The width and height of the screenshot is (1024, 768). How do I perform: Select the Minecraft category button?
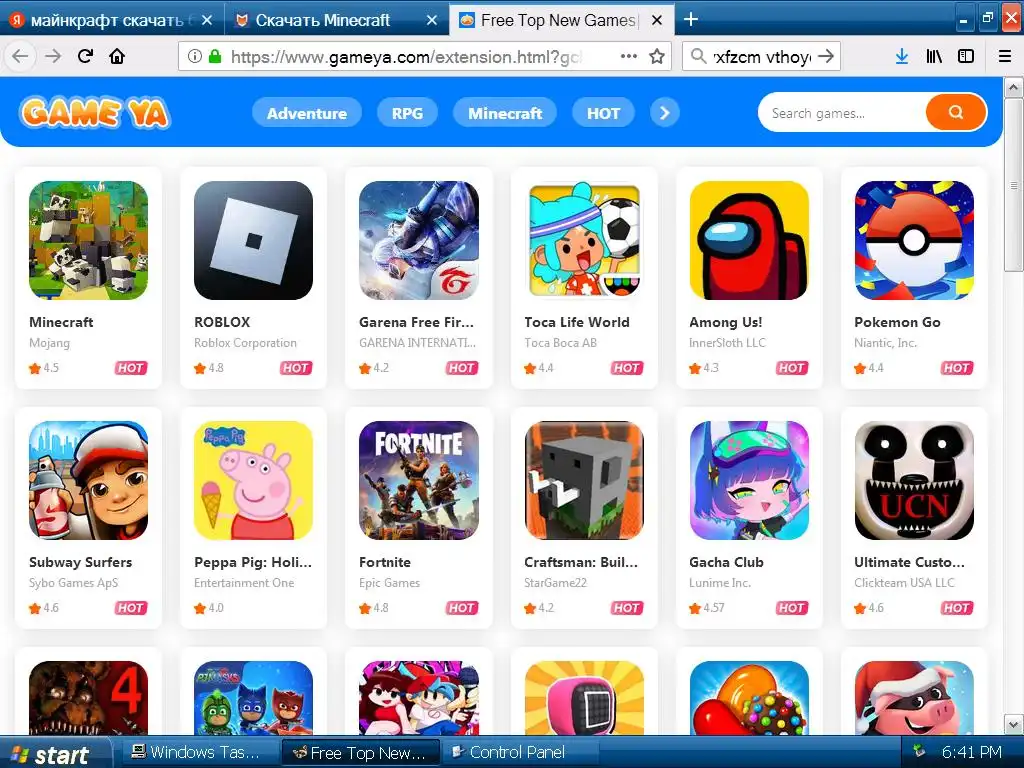(x=505, y=113)
